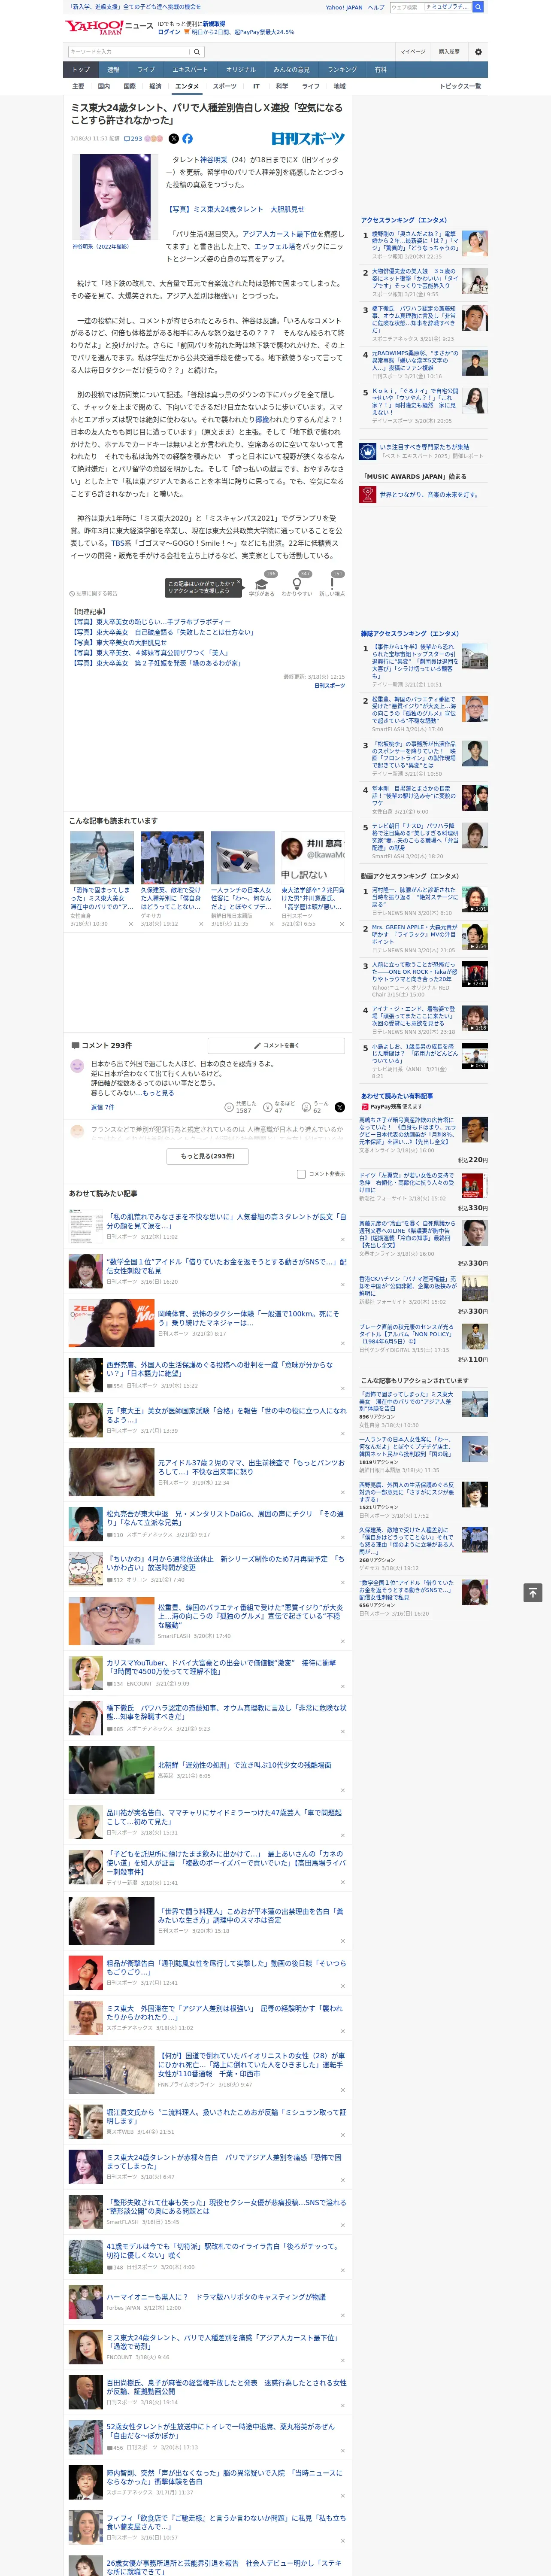Focus the keyword search input field

[129, 51]
